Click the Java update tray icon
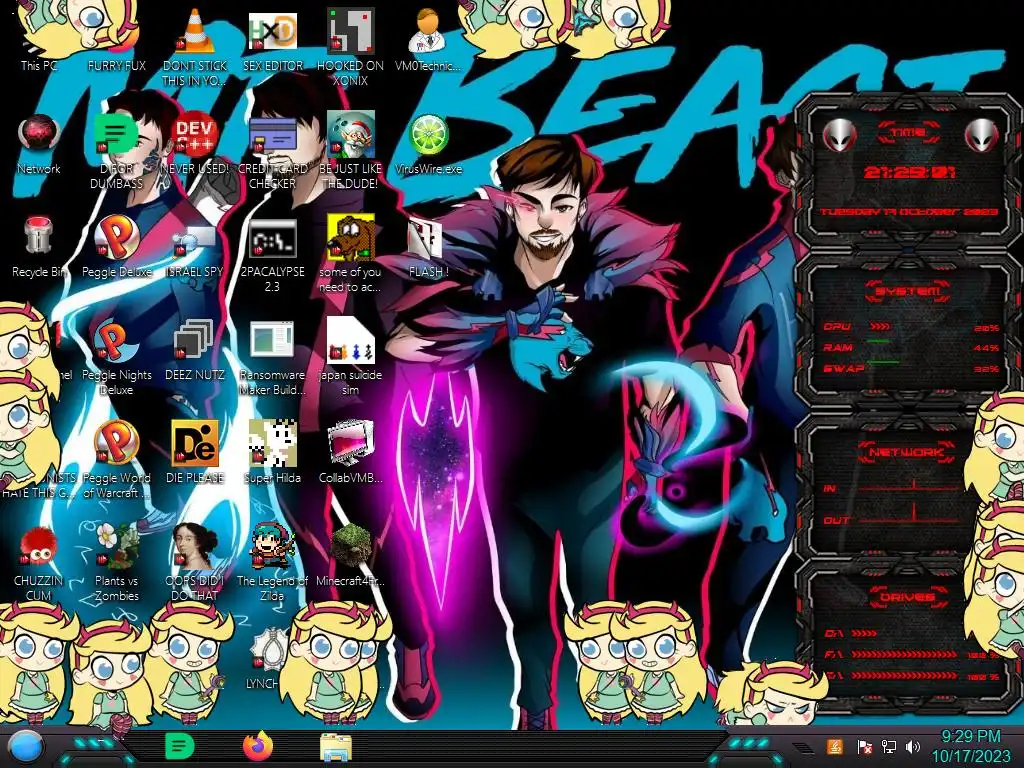This screenshot has height=768, width=1024. pos(834,746)
